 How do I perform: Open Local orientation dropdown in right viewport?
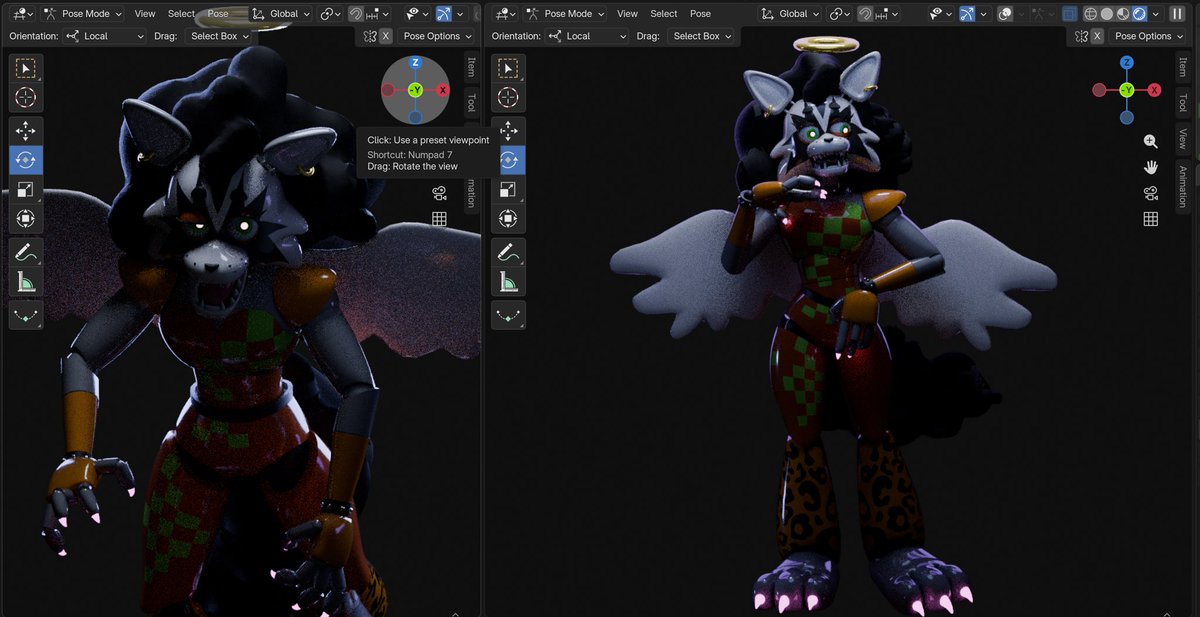coord(586,36)
